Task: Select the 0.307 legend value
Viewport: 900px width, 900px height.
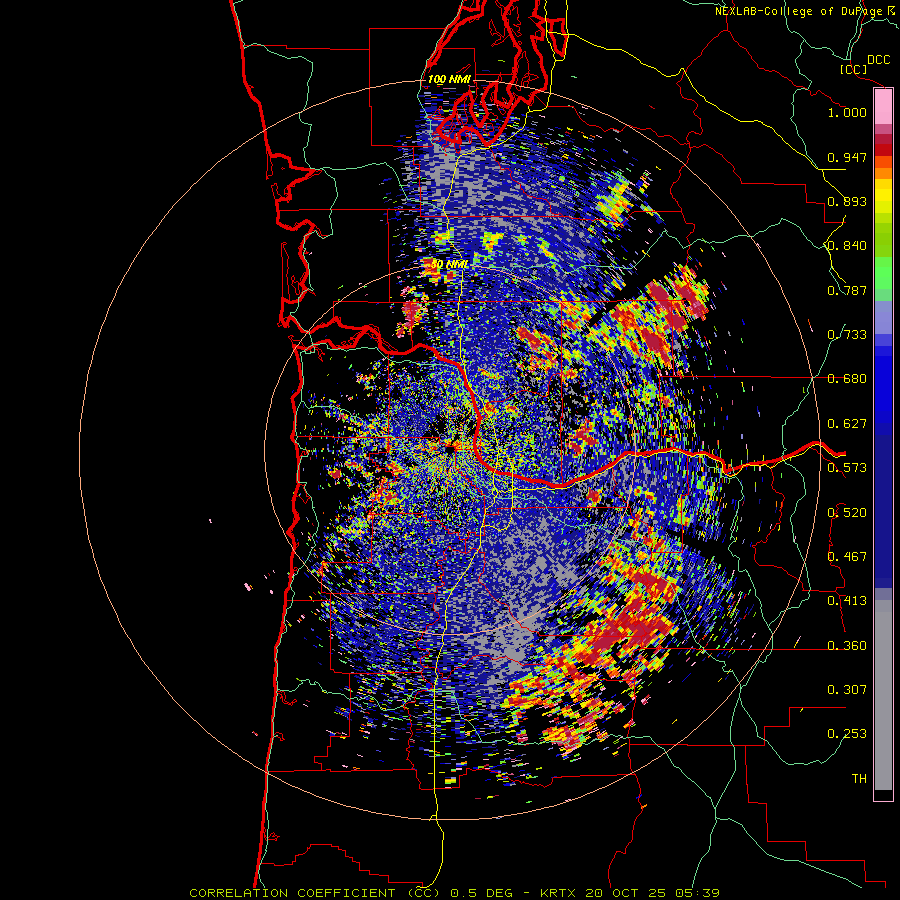Action: click(847, 690)
